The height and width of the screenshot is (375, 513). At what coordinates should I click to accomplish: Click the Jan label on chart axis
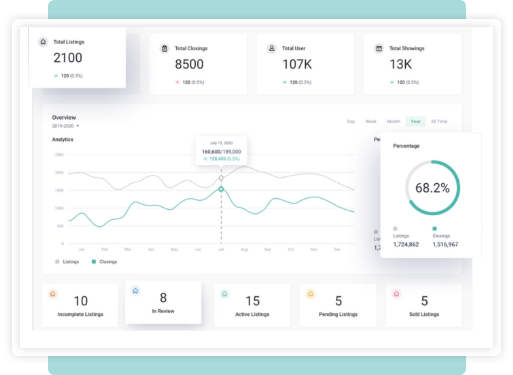[x=81, y=249]
